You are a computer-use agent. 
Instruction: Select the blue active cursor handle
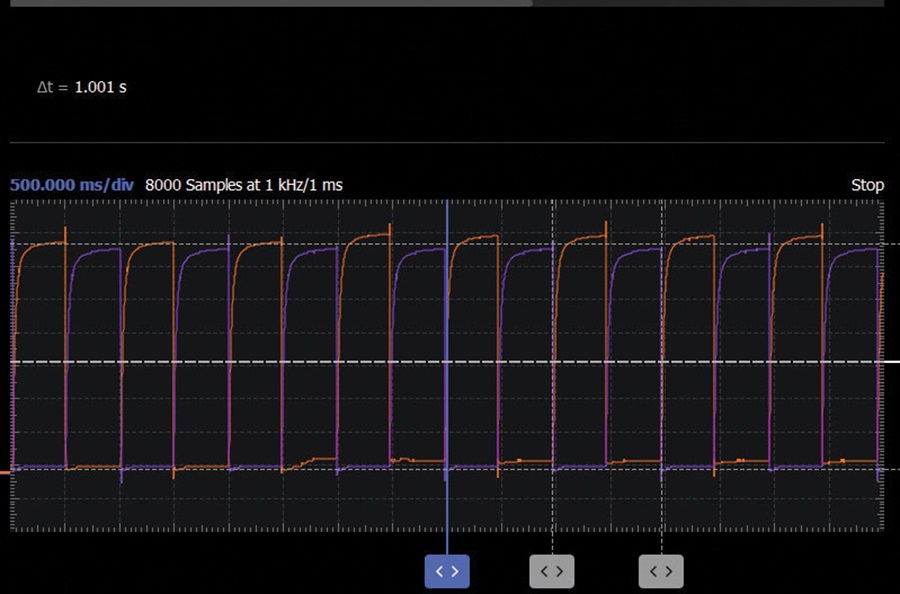pos(447,571)
